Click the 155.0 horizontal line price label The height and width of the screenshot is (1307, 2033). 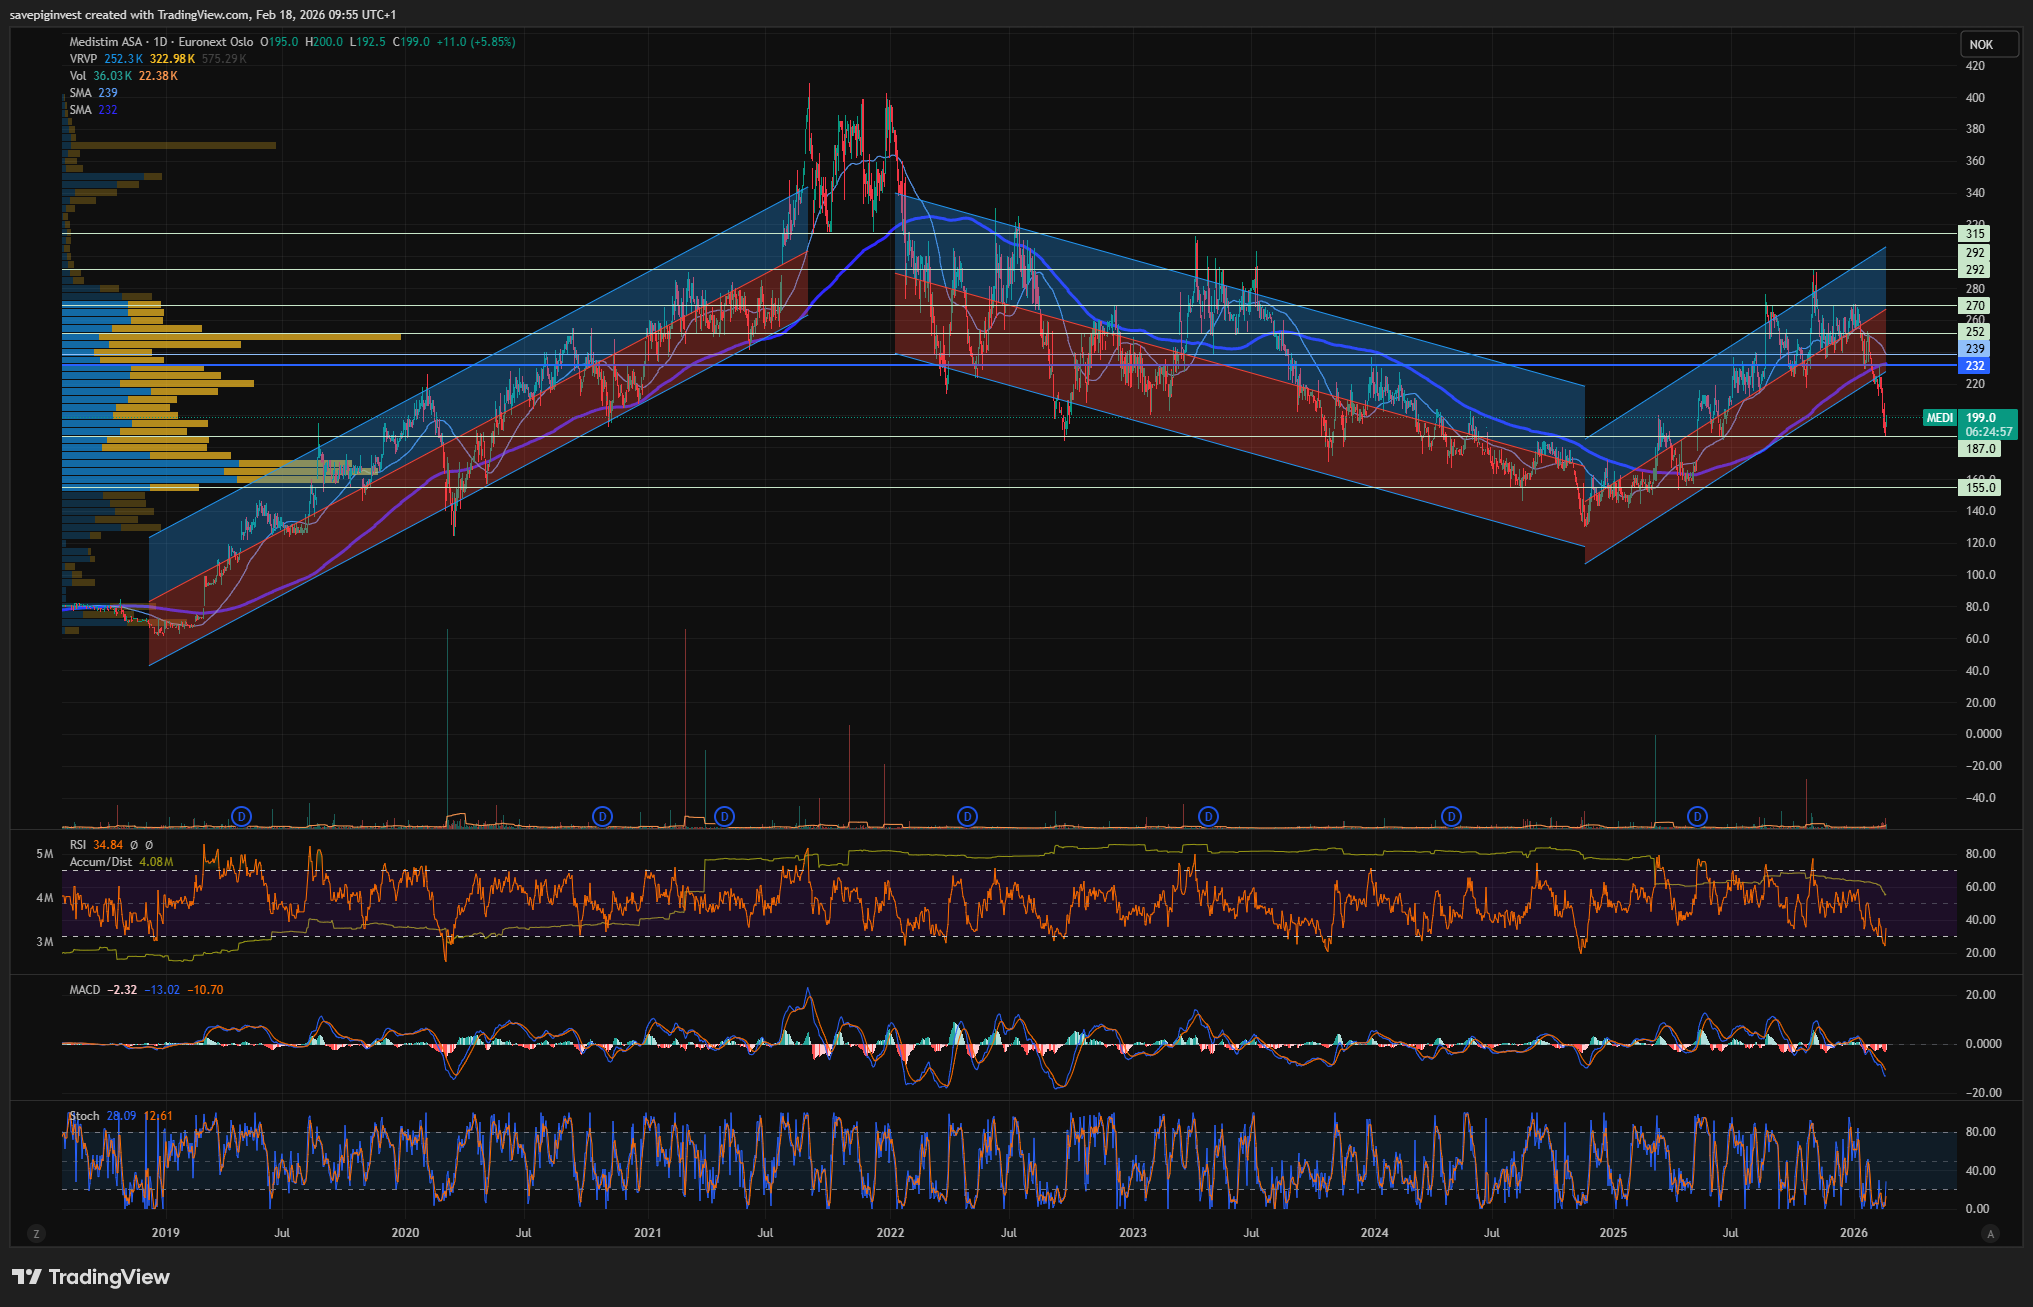coord(1980,488)
